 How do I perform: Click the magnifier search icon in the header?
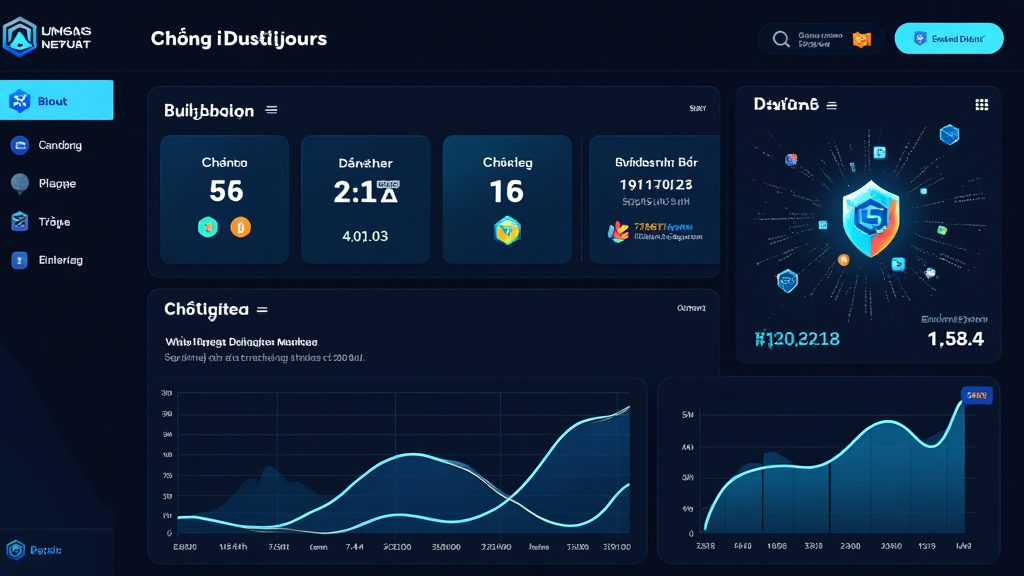(781, 39)
